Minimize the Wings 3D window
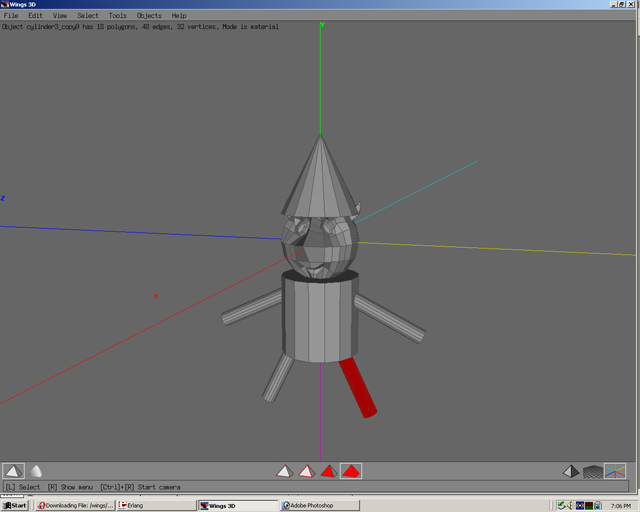Image resolution: width=640 pixels, height=512 pixels. click(x=613, y=4)
